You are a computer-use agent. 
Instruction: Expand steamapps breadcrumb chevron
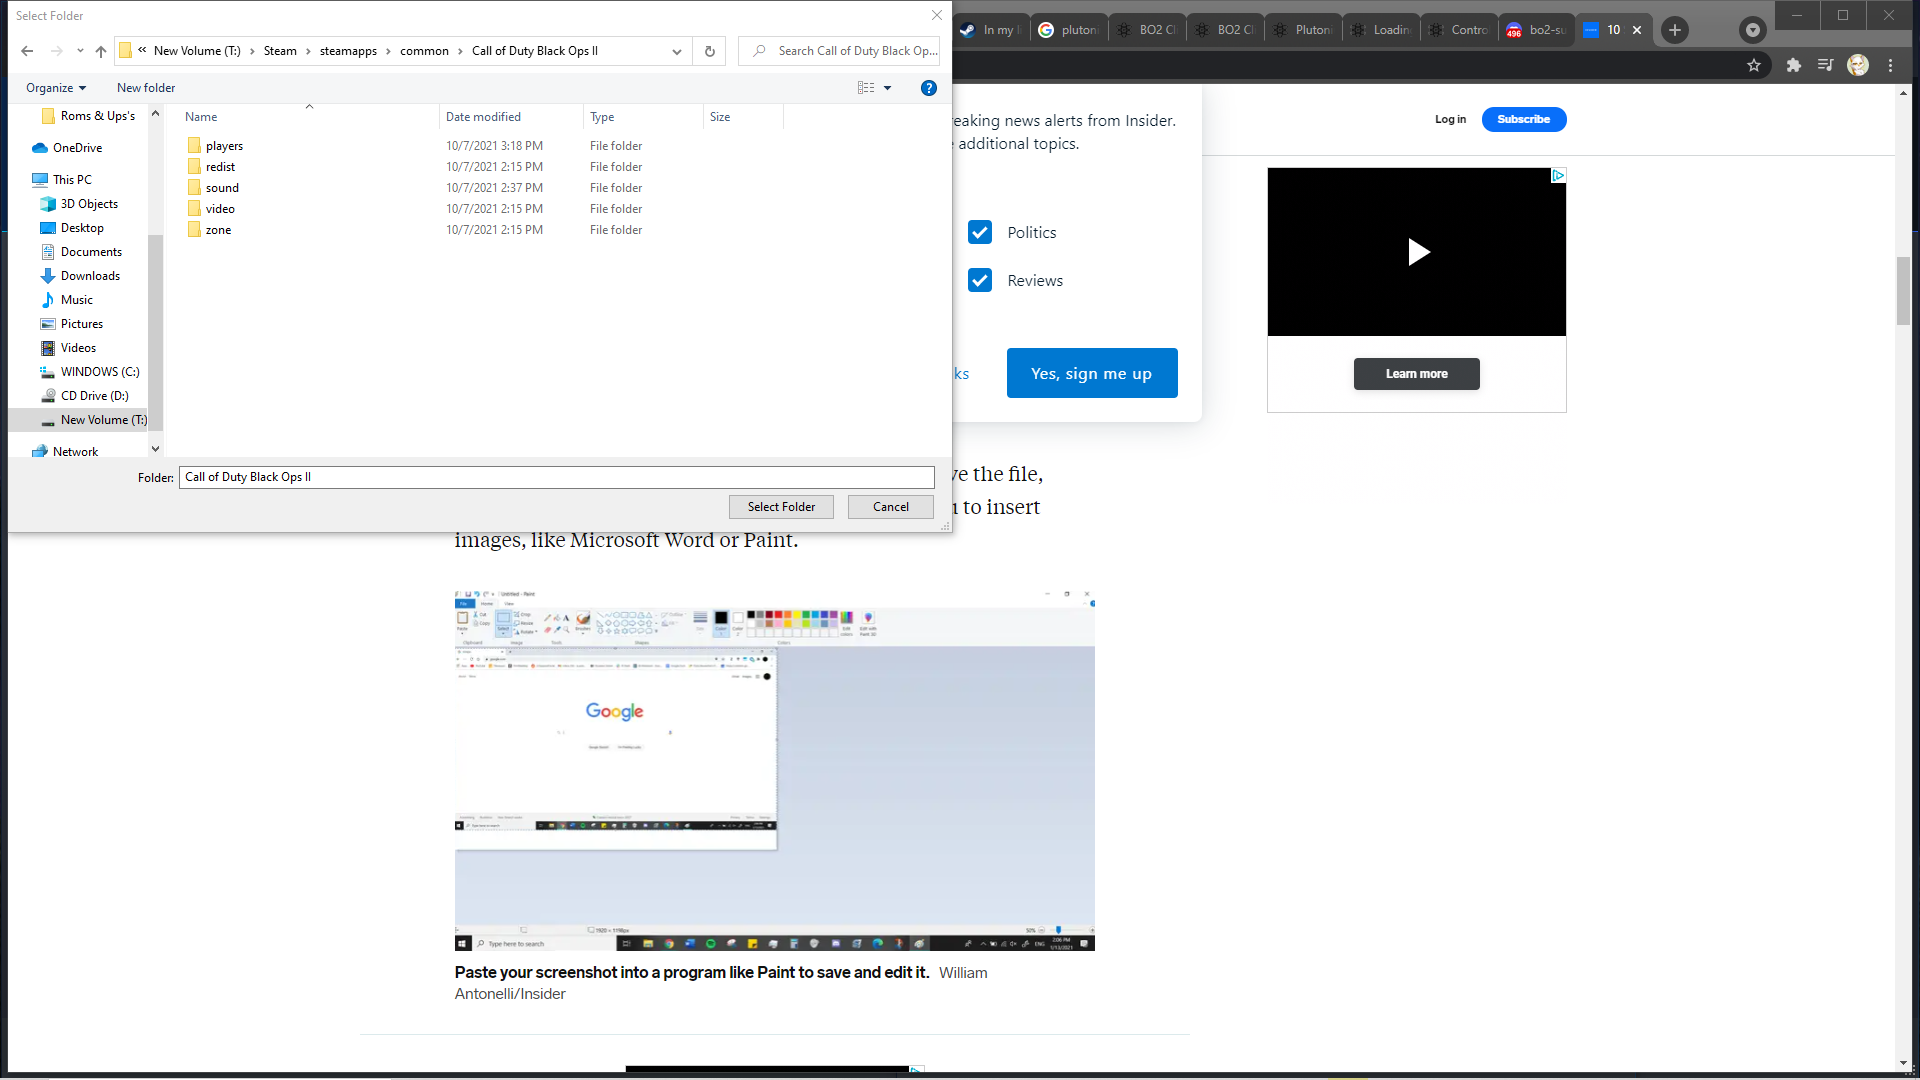[388, 51]
